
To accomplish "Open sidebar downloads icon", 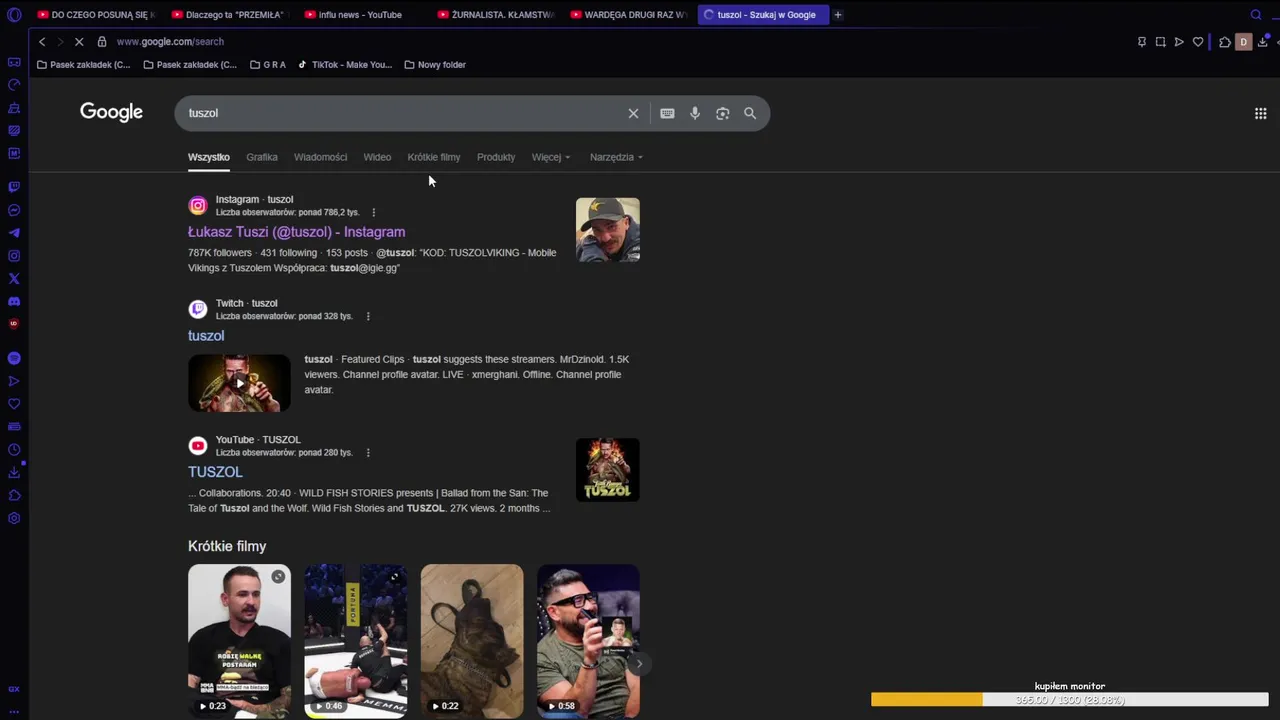I will coord(14,473).
